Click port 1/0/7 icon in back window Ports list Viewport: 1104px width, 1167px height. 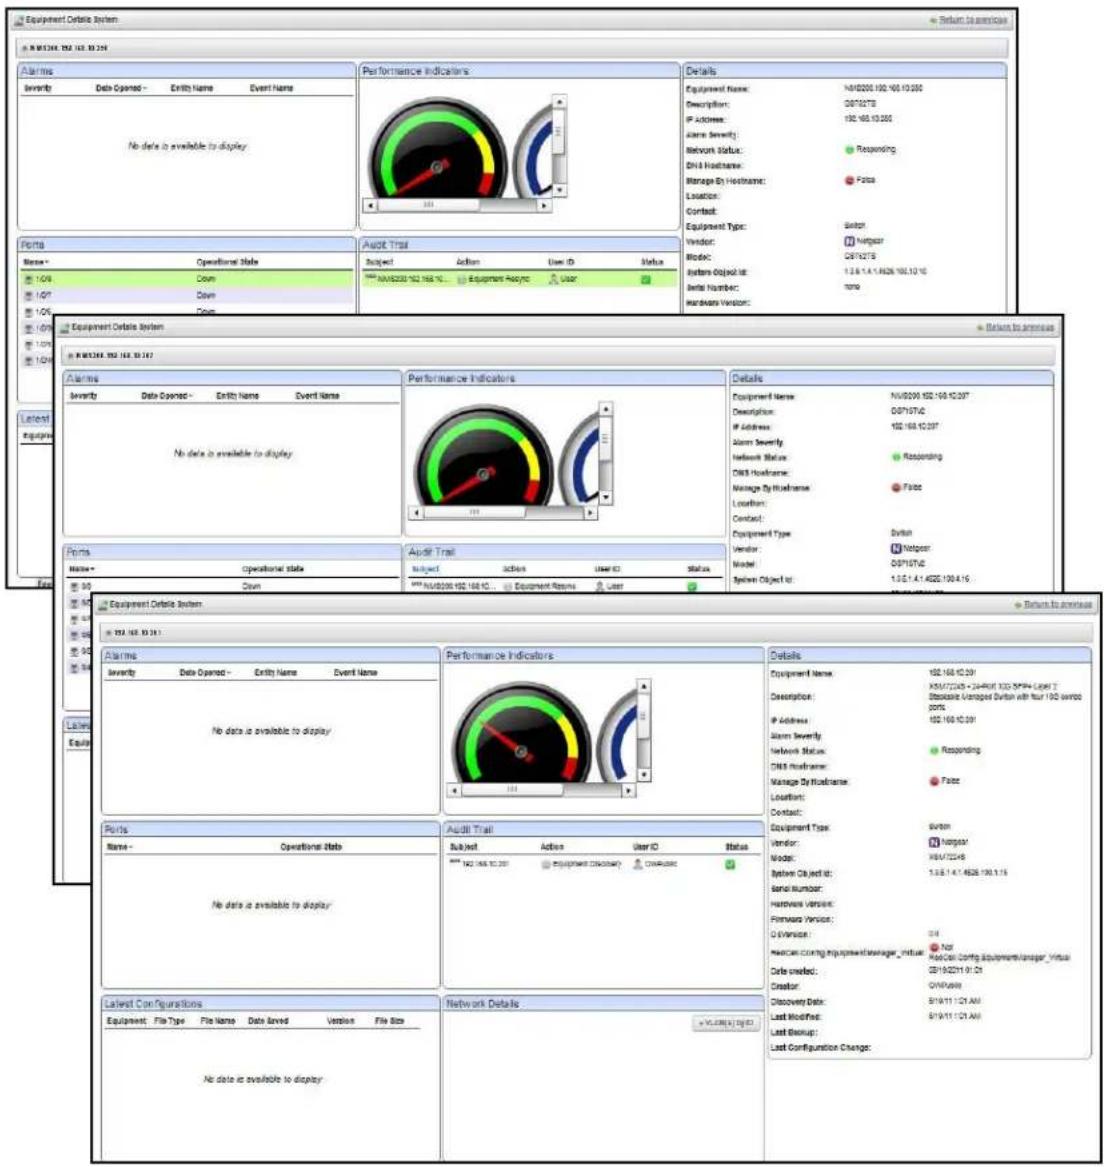click(28, 295)
